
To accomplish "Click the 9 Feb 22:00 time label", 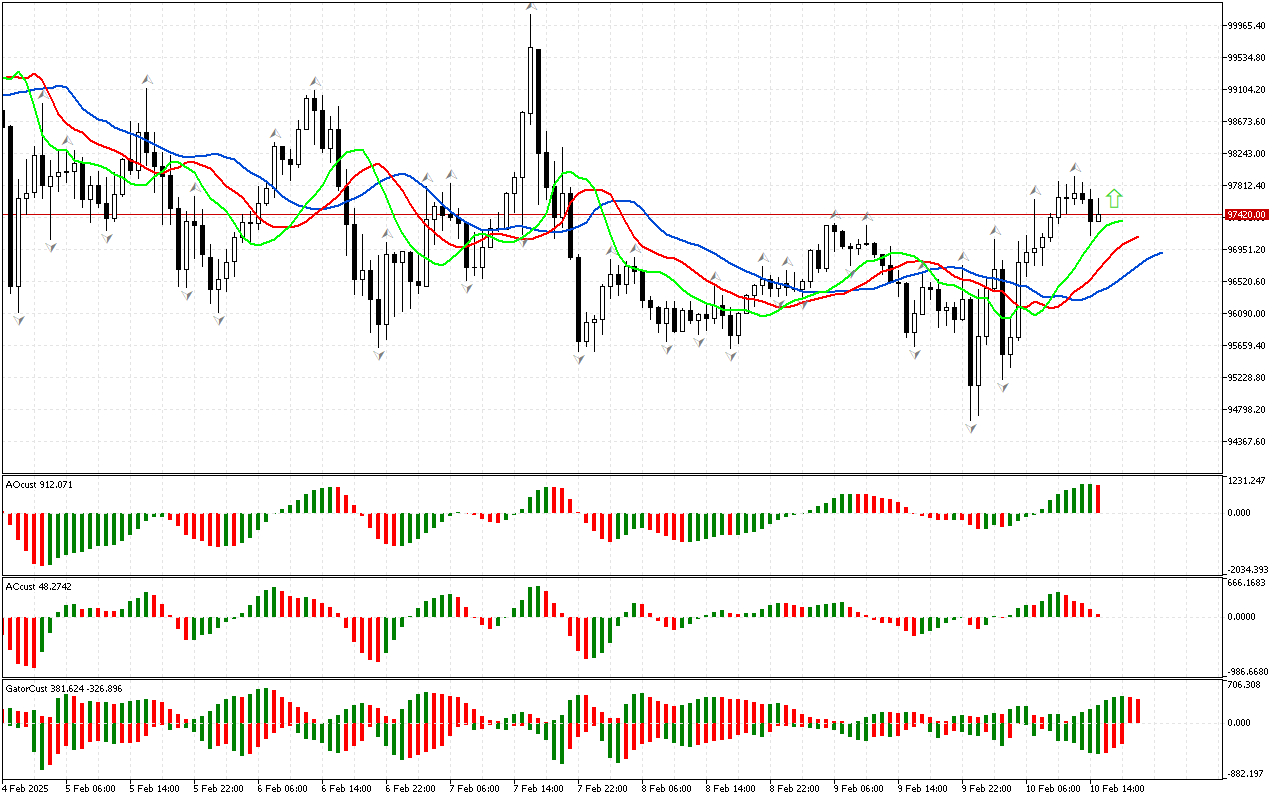I will [987, 788].
